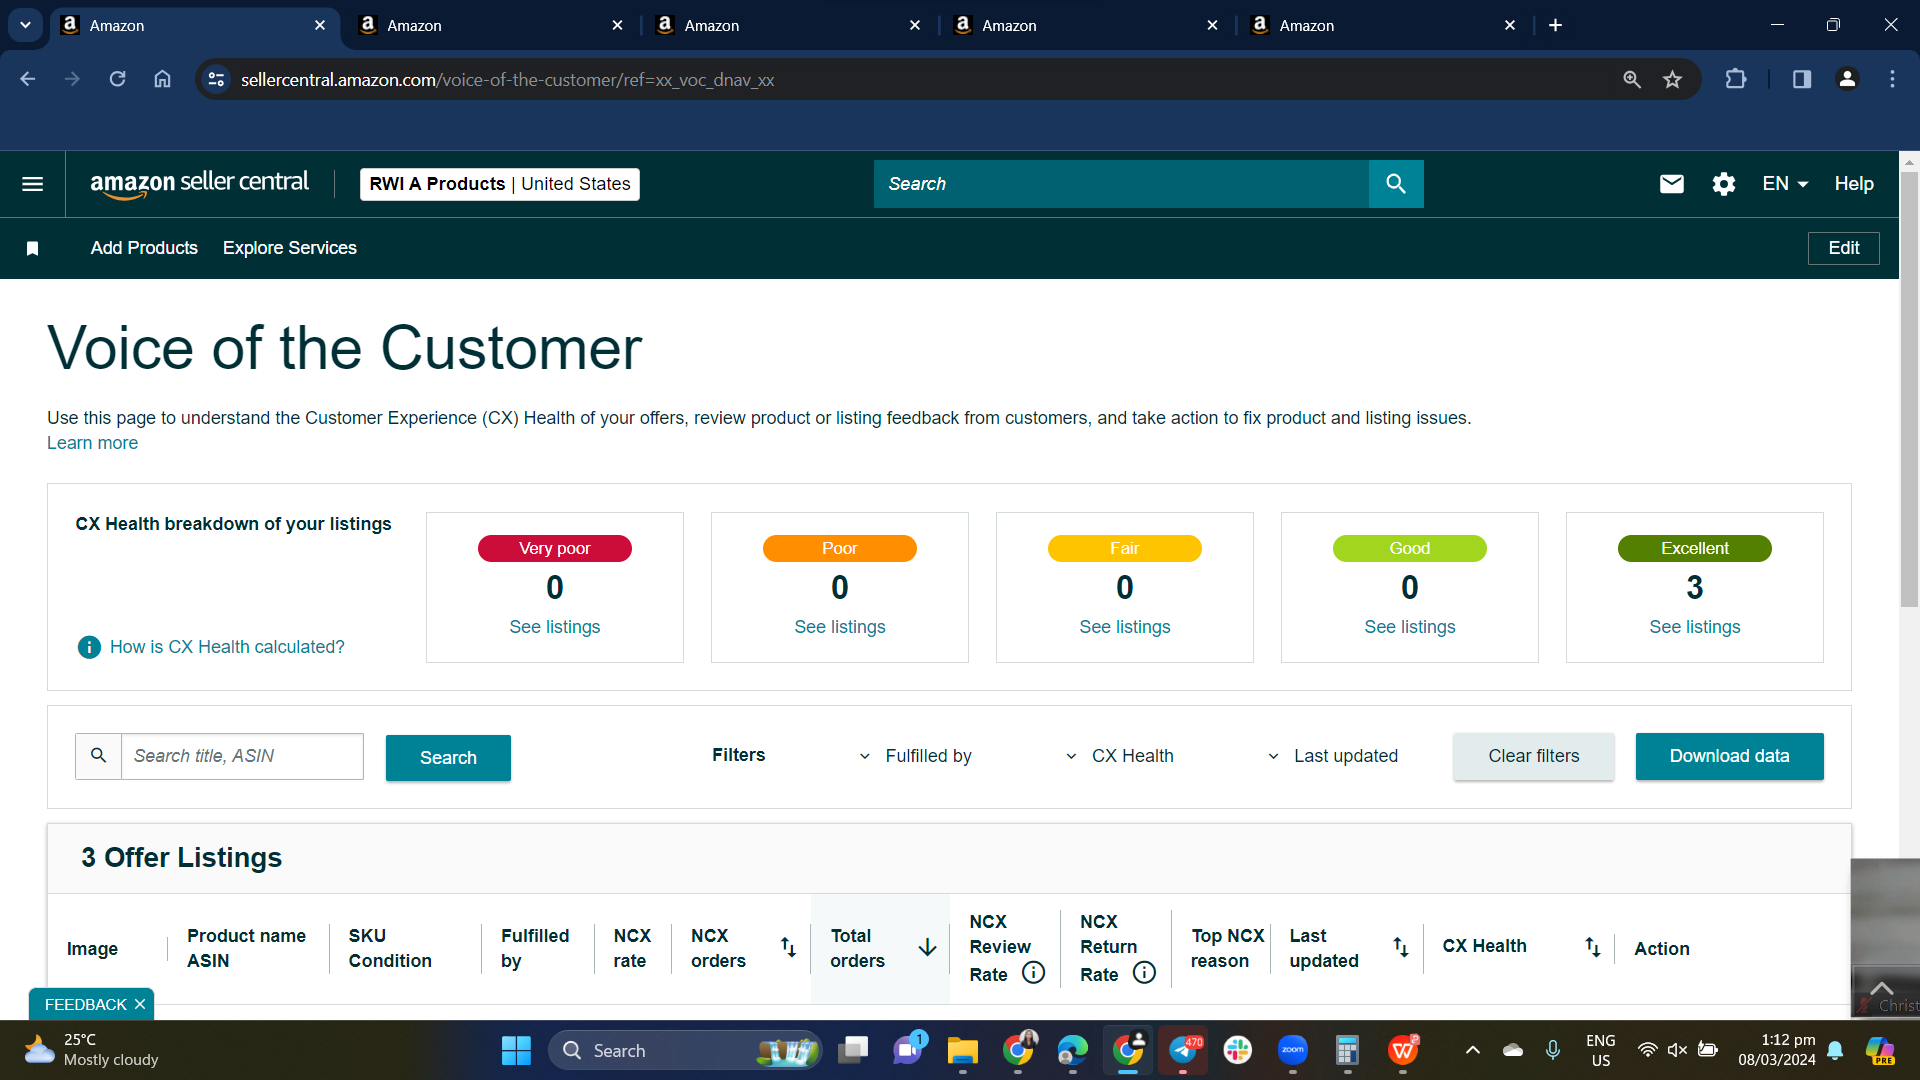Screen dimensions: 1920x1080
Task: Sort the table by Last updated column
Action: tap(1400, 947)
